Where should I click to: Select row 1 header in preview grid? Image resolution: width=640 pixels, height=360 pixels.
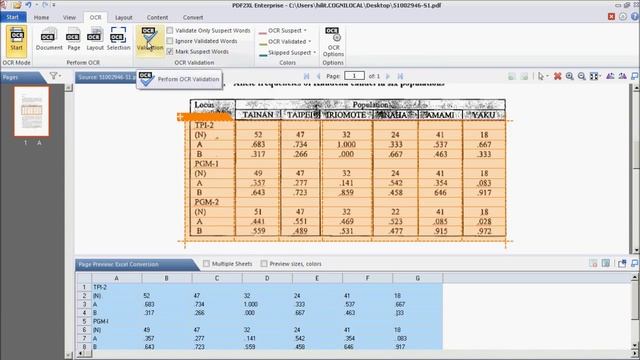(x=84, y=287)
